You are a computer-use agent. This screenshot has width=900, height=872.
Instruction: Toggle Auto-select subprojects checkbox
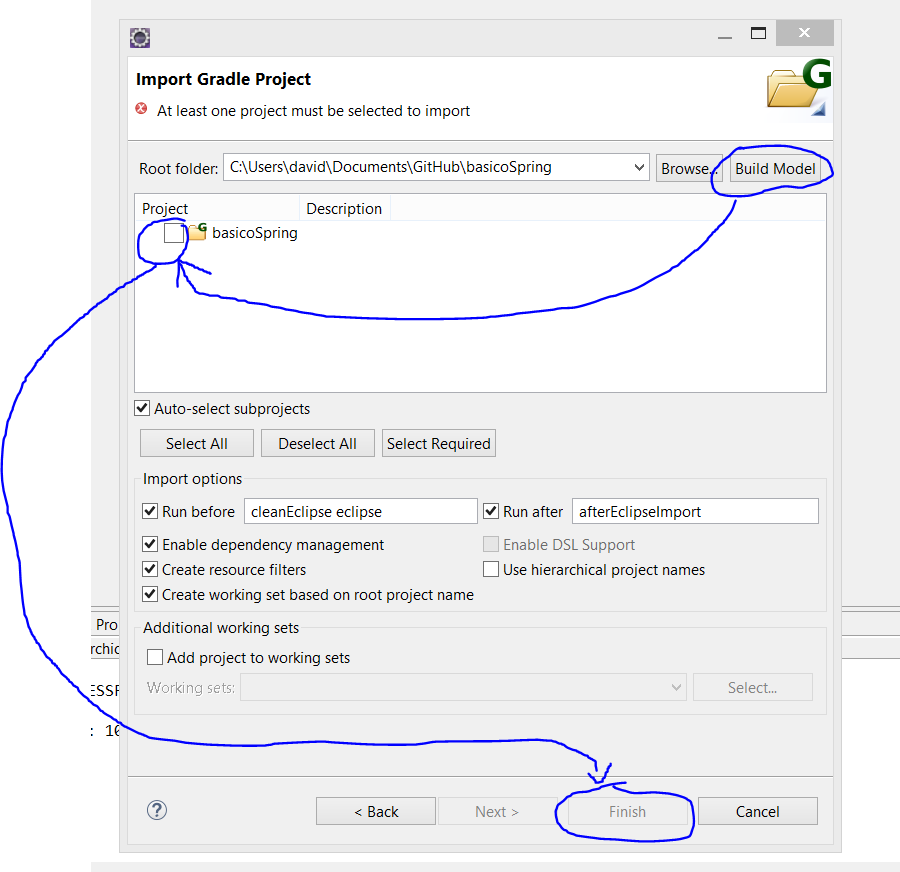[x=142, y=408]
